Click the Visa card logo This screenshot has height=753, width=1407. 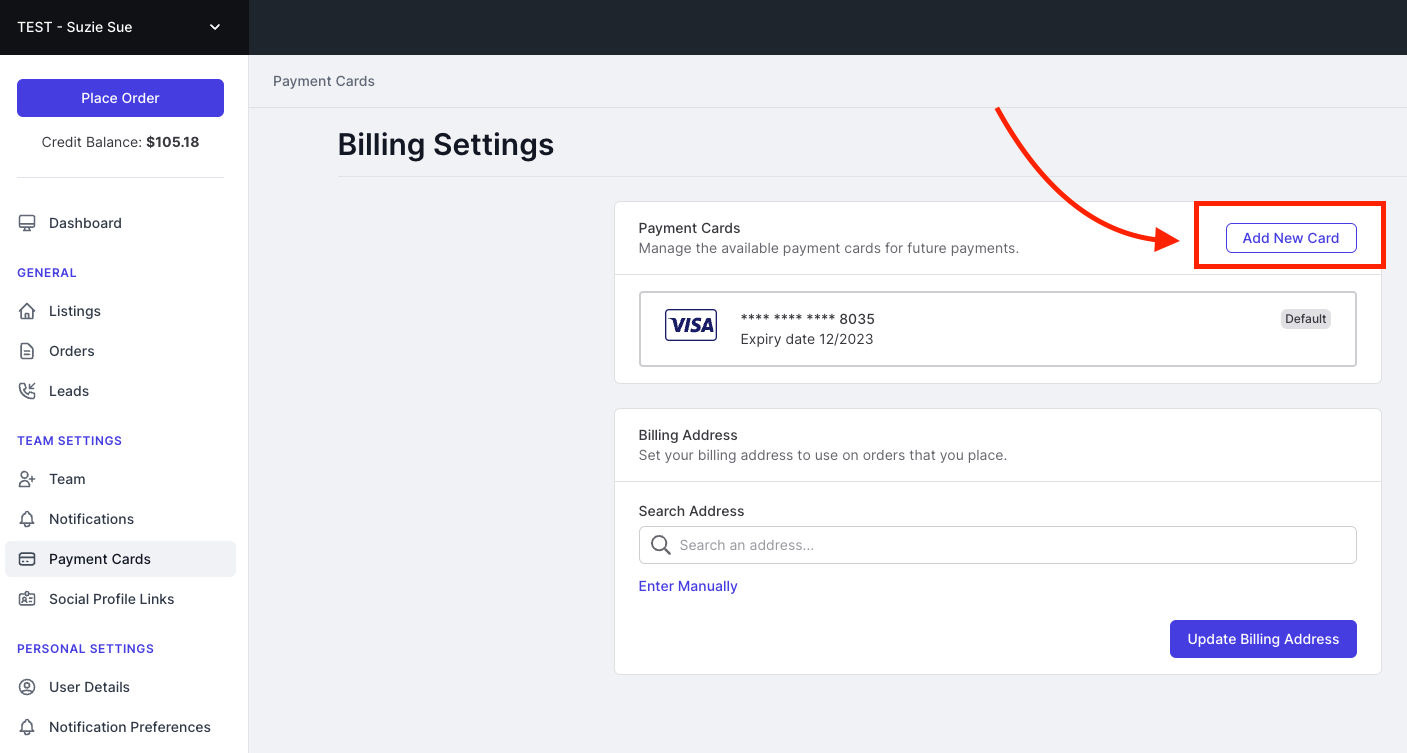[x=691, y=325]
